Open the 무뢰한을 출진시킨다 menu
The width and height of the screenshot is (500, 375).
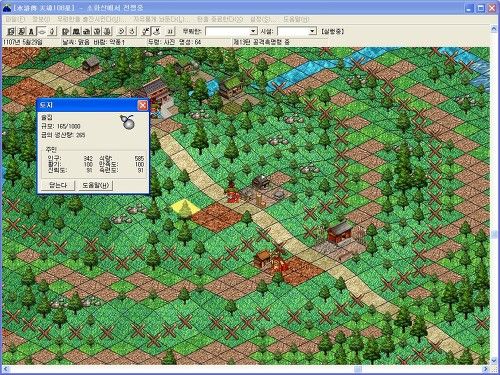(90, 19)
